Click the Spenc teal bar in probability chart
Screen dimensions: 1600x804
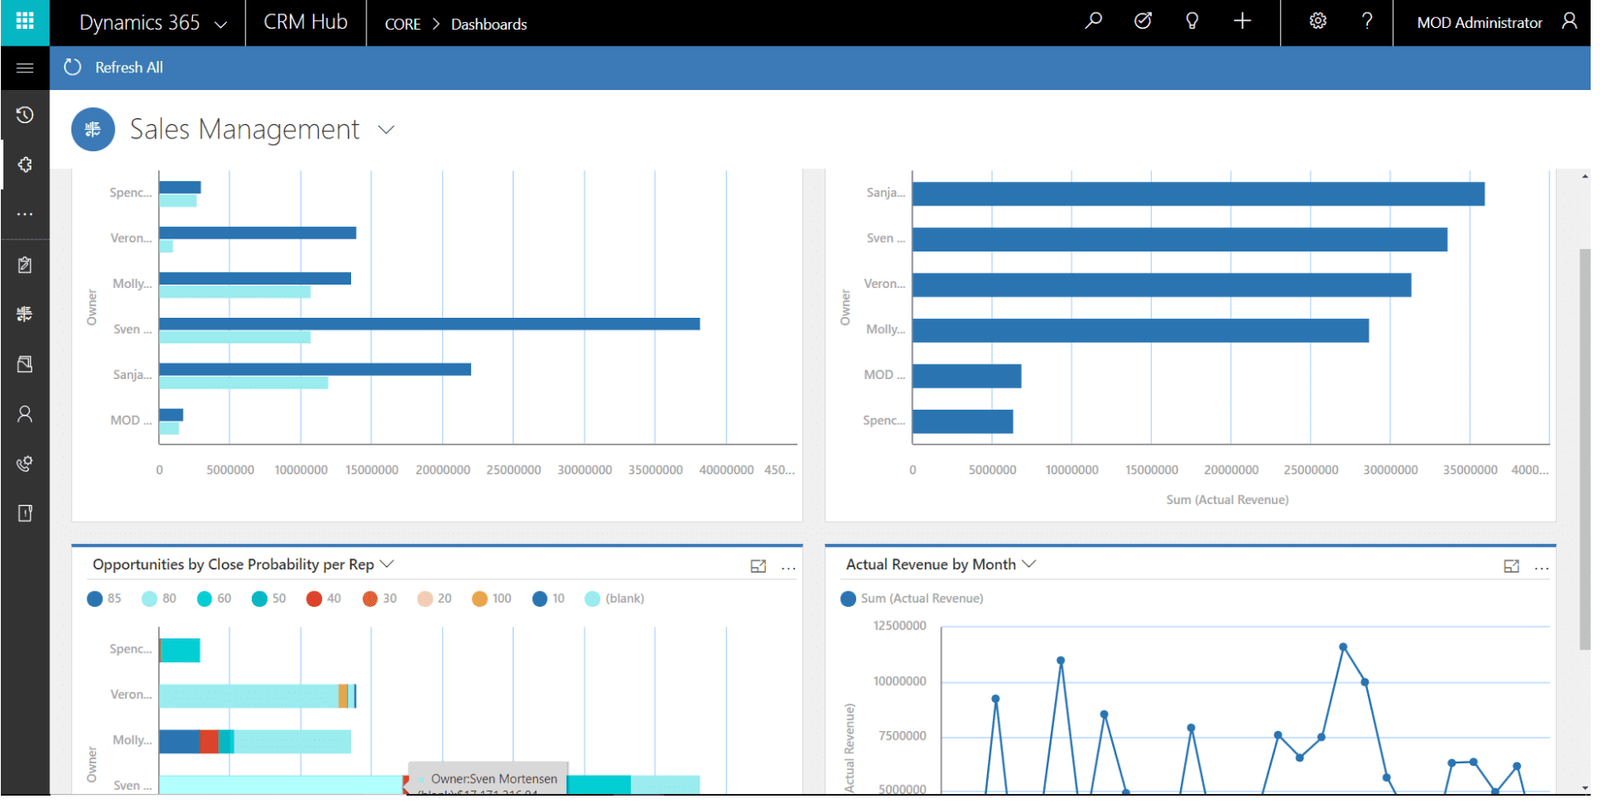180,650
